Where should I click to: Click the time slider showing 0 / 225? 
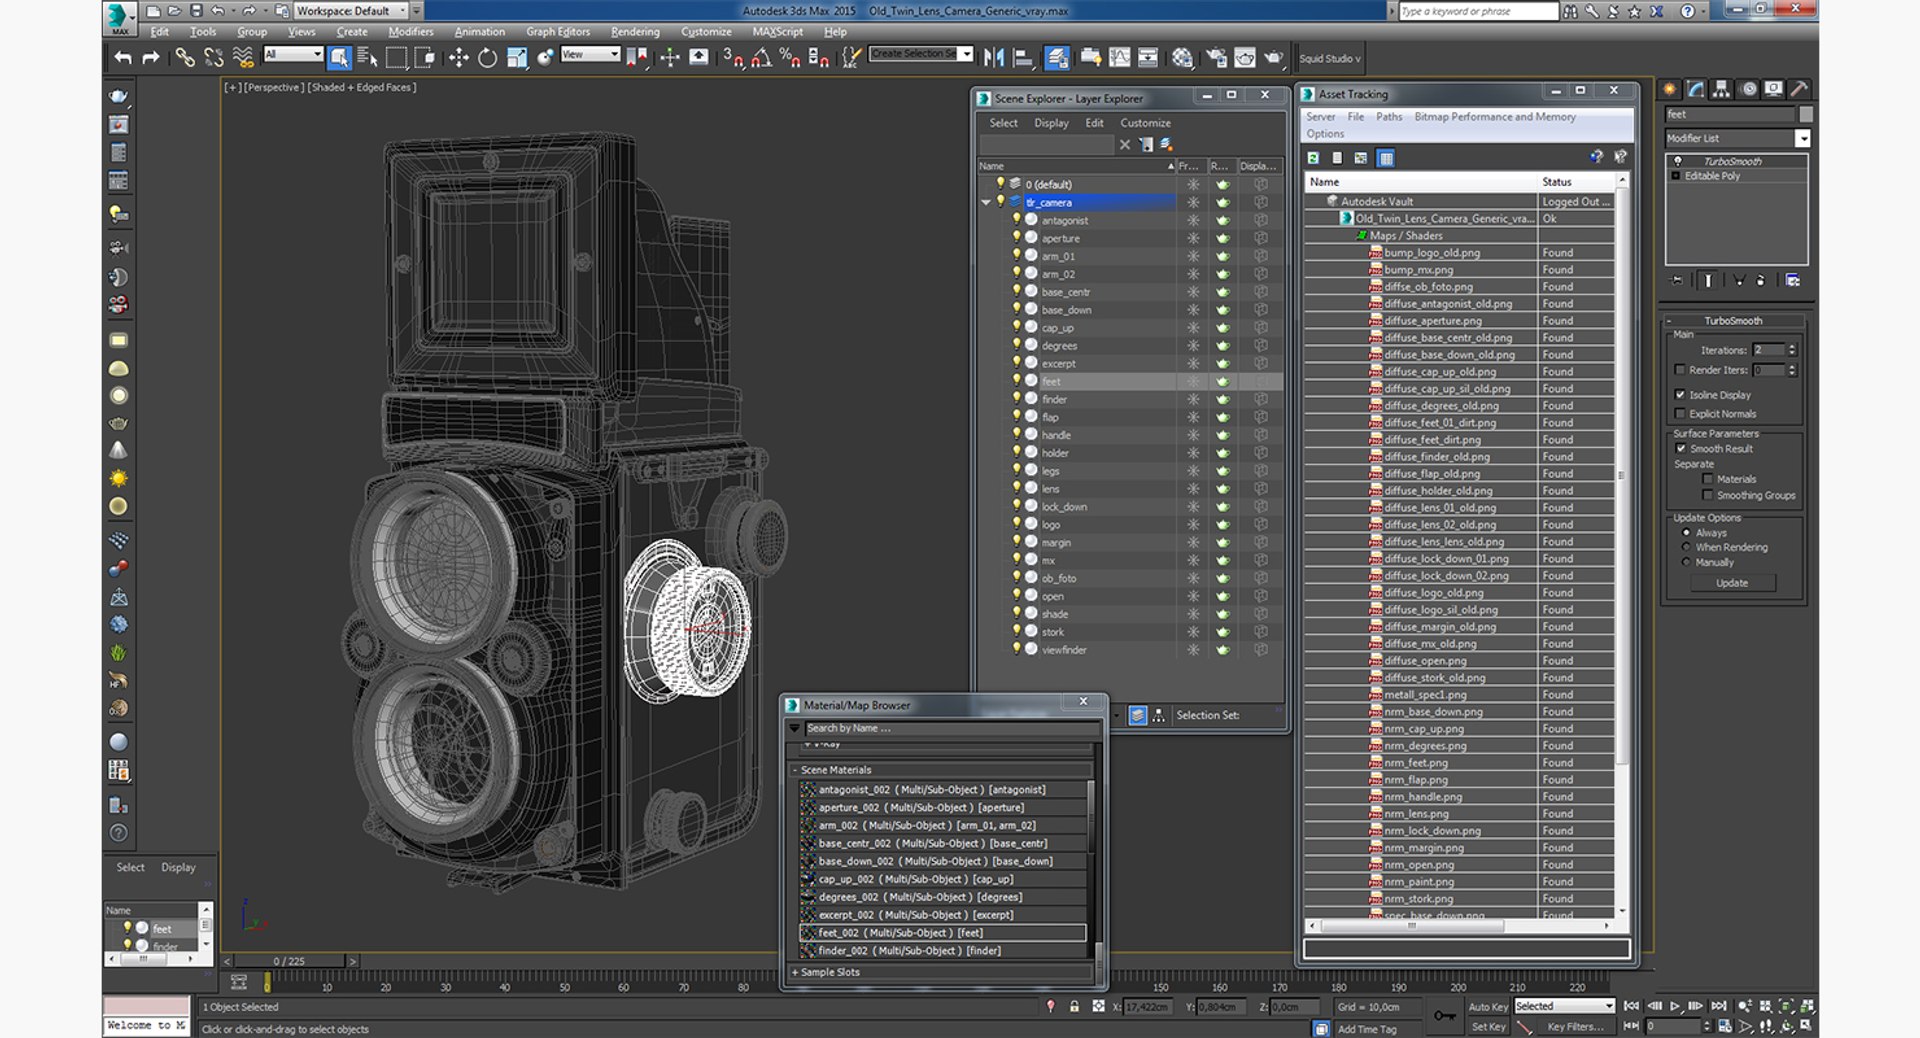289,961
